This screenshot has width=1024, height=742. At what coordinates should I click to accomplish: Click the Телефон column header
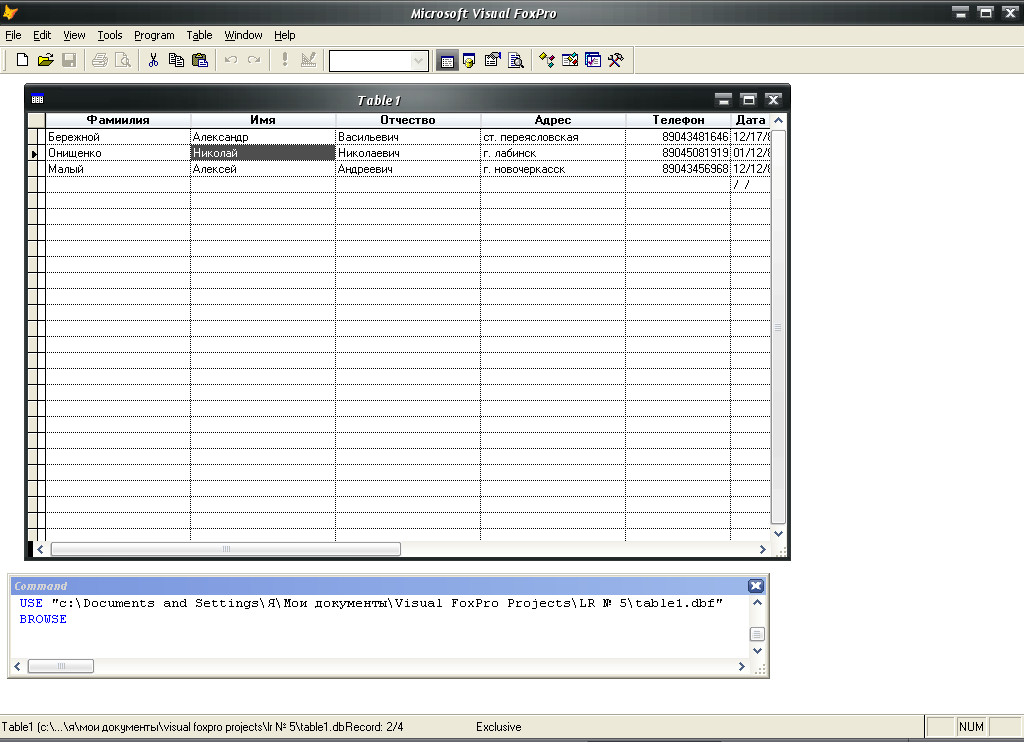[x=678, y=120]
